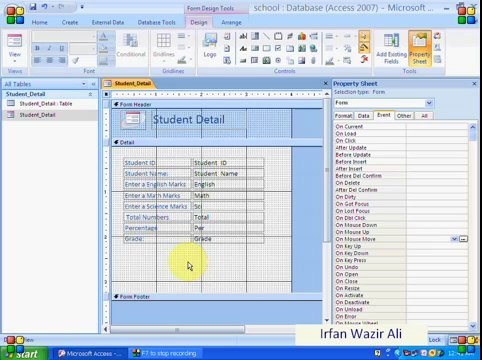
Task: Toggle Italic formatting in Font group
Action: click(49, 49)
